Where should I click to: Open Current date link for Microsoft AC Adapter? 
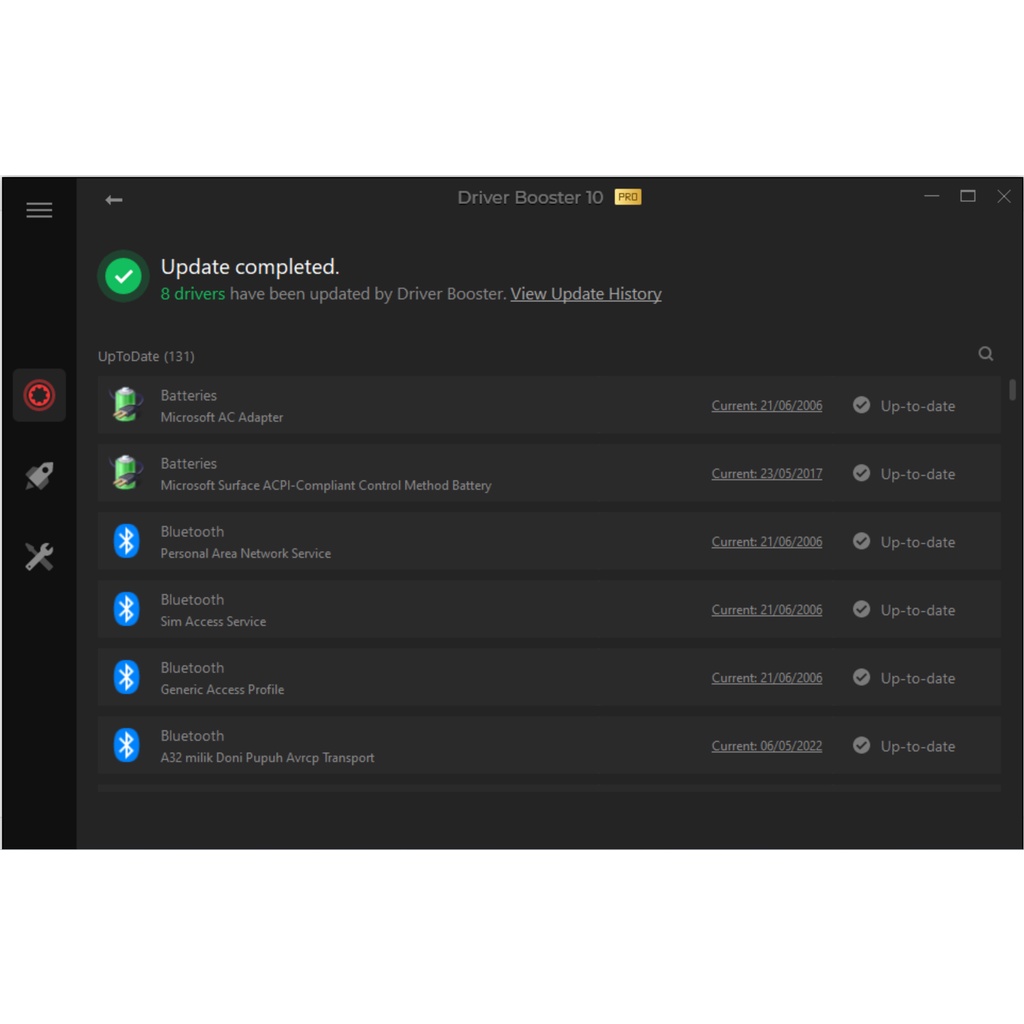pos(767,406)
